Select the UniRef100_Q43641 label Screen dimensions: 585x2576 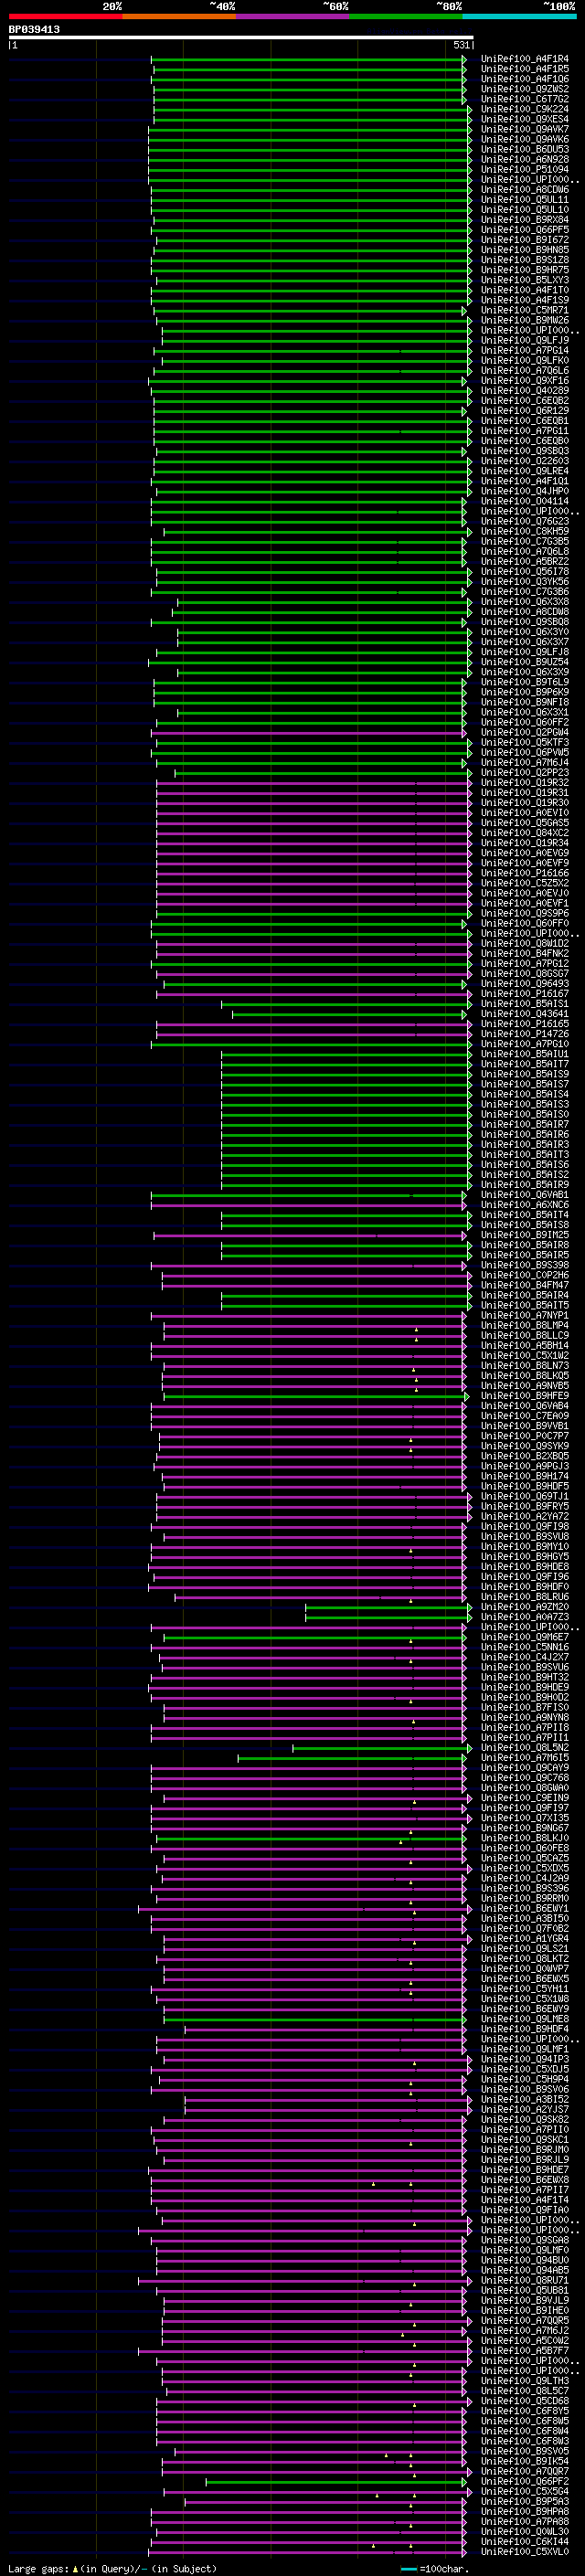525,1014
